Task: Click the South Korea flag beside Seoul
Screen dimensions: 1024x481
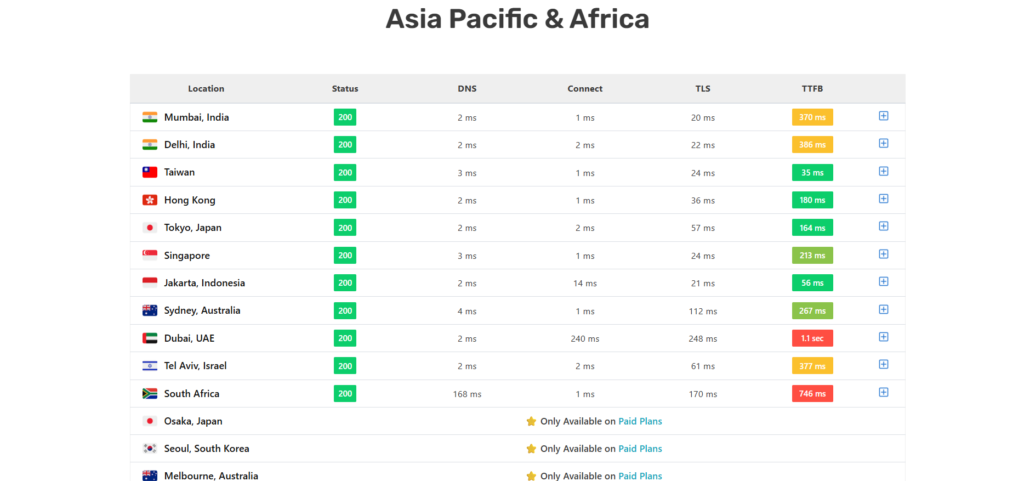Action: pos(150,449)
